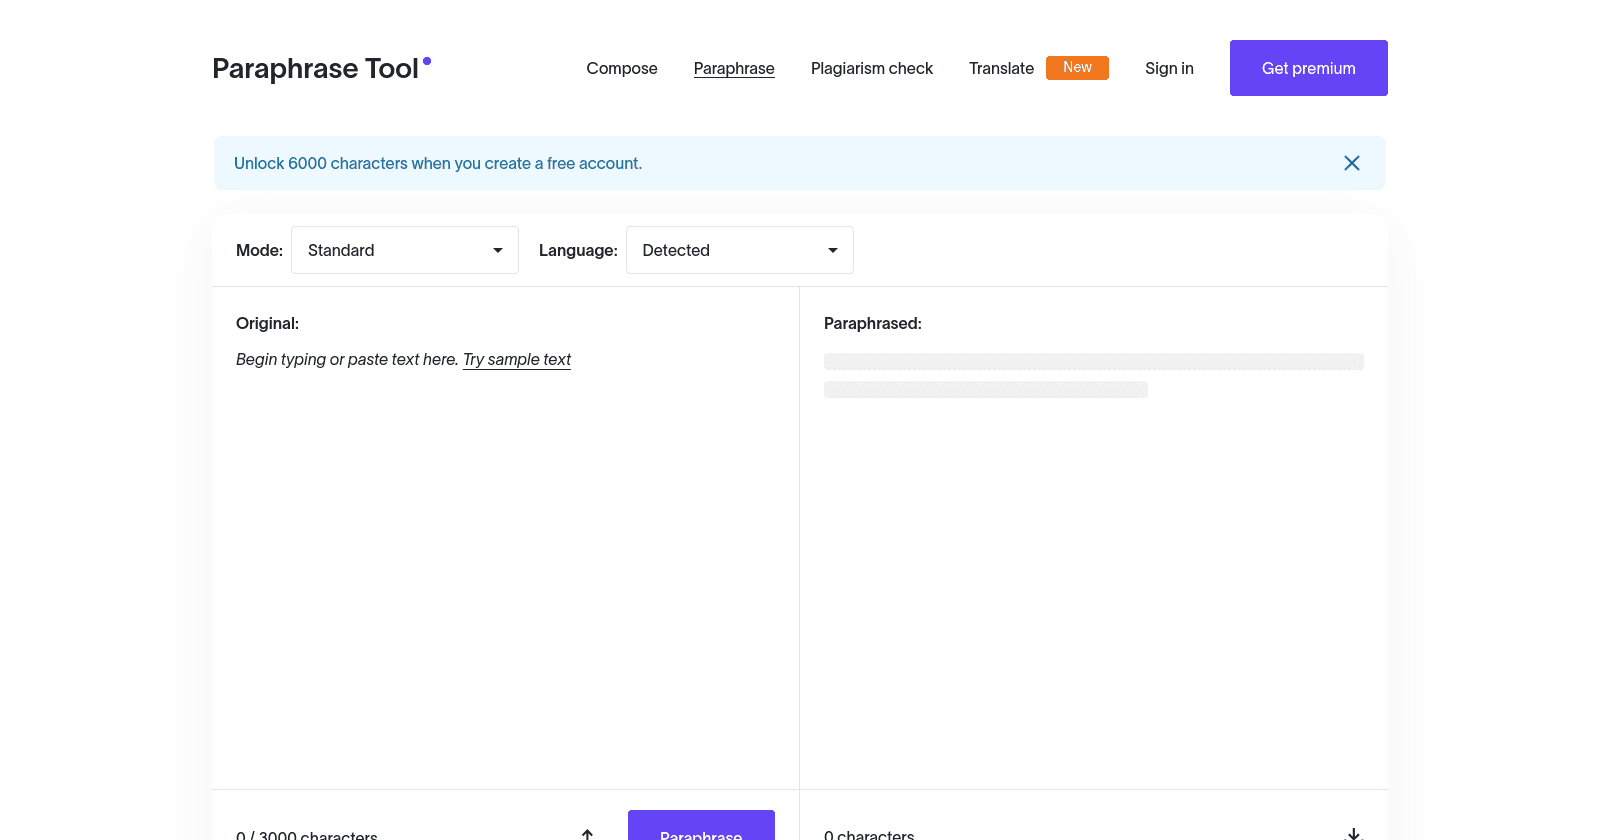The height and width of the screenshot is (840, 1600).
Task: Dismiss the unlock characters banner
Action: click(x=1352, y=163)
